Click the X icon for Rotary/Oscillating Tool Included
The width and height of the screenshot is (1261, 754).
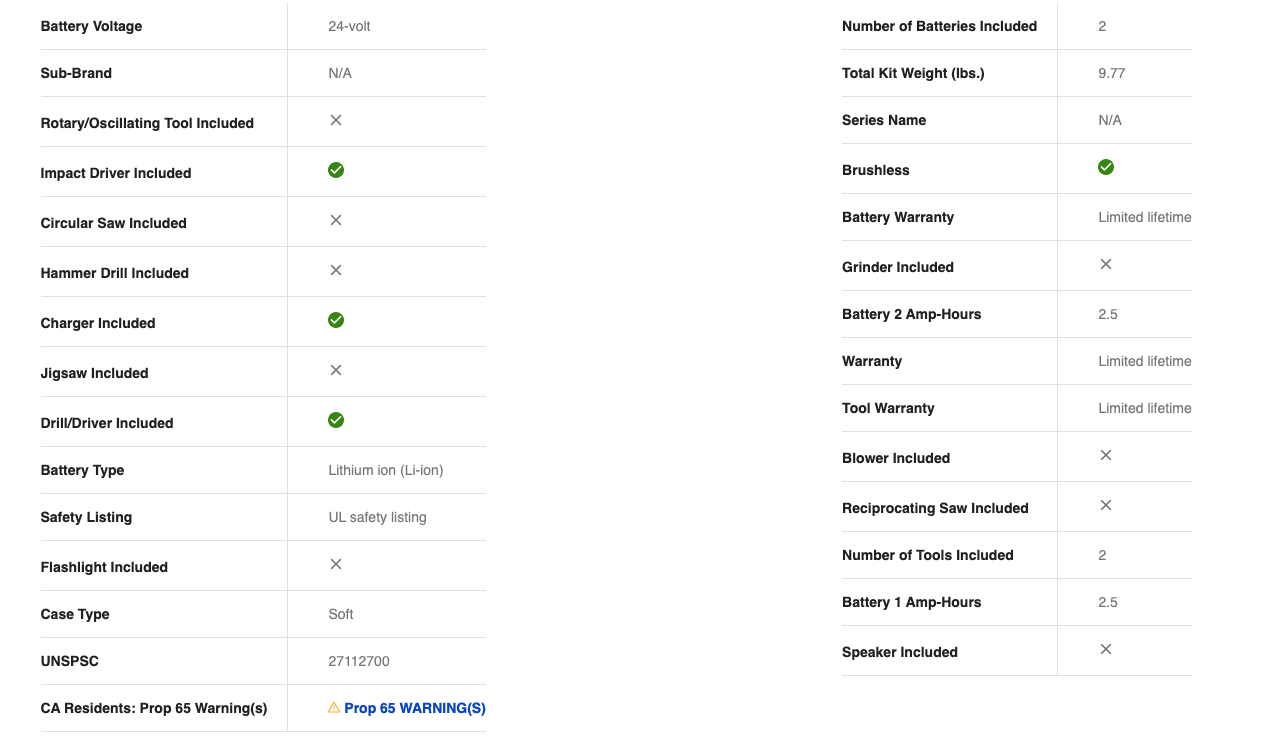tap(336, 120)
